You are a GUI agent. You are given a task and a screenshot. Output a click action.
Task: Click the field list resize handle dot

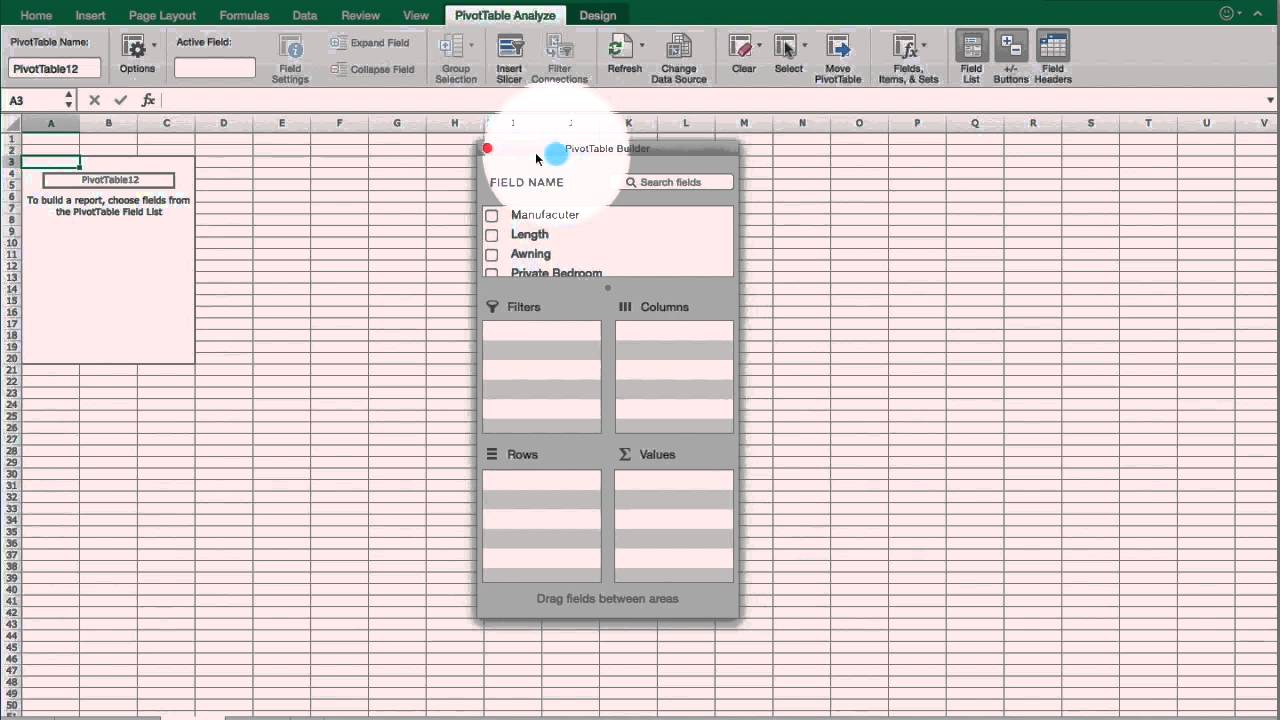tap(608, 288)
